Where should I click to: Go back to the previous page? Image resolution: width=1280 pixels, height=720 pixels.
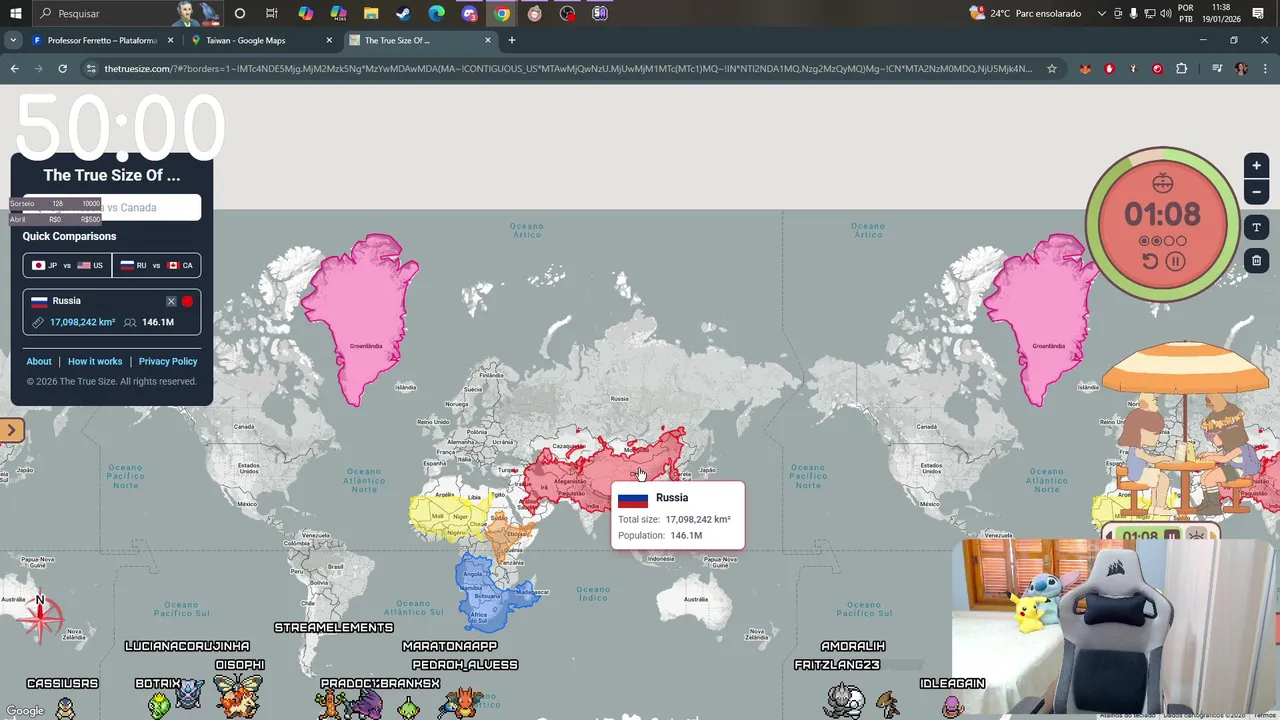point(14,69)
